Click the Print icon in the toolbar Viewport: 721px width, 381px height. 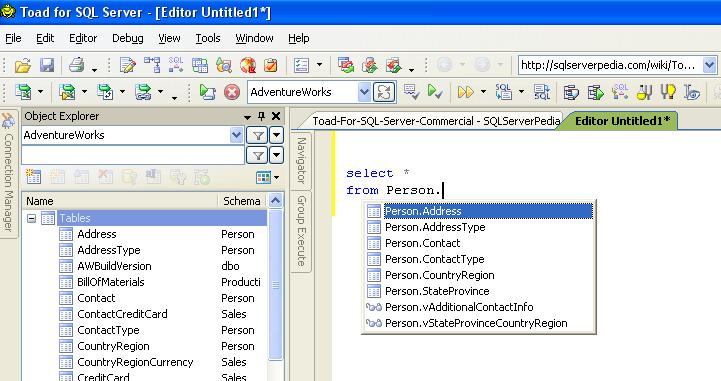[76, 65]
